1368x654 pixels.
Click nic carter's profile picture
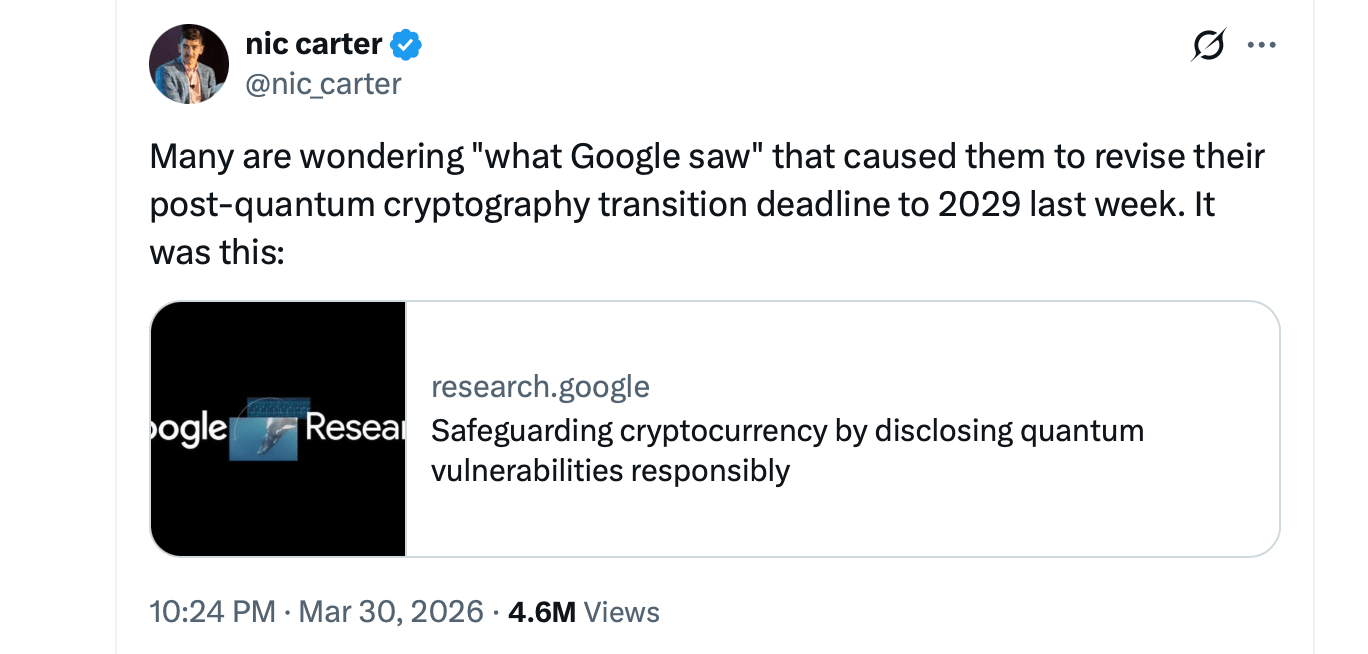click(189, 63)
